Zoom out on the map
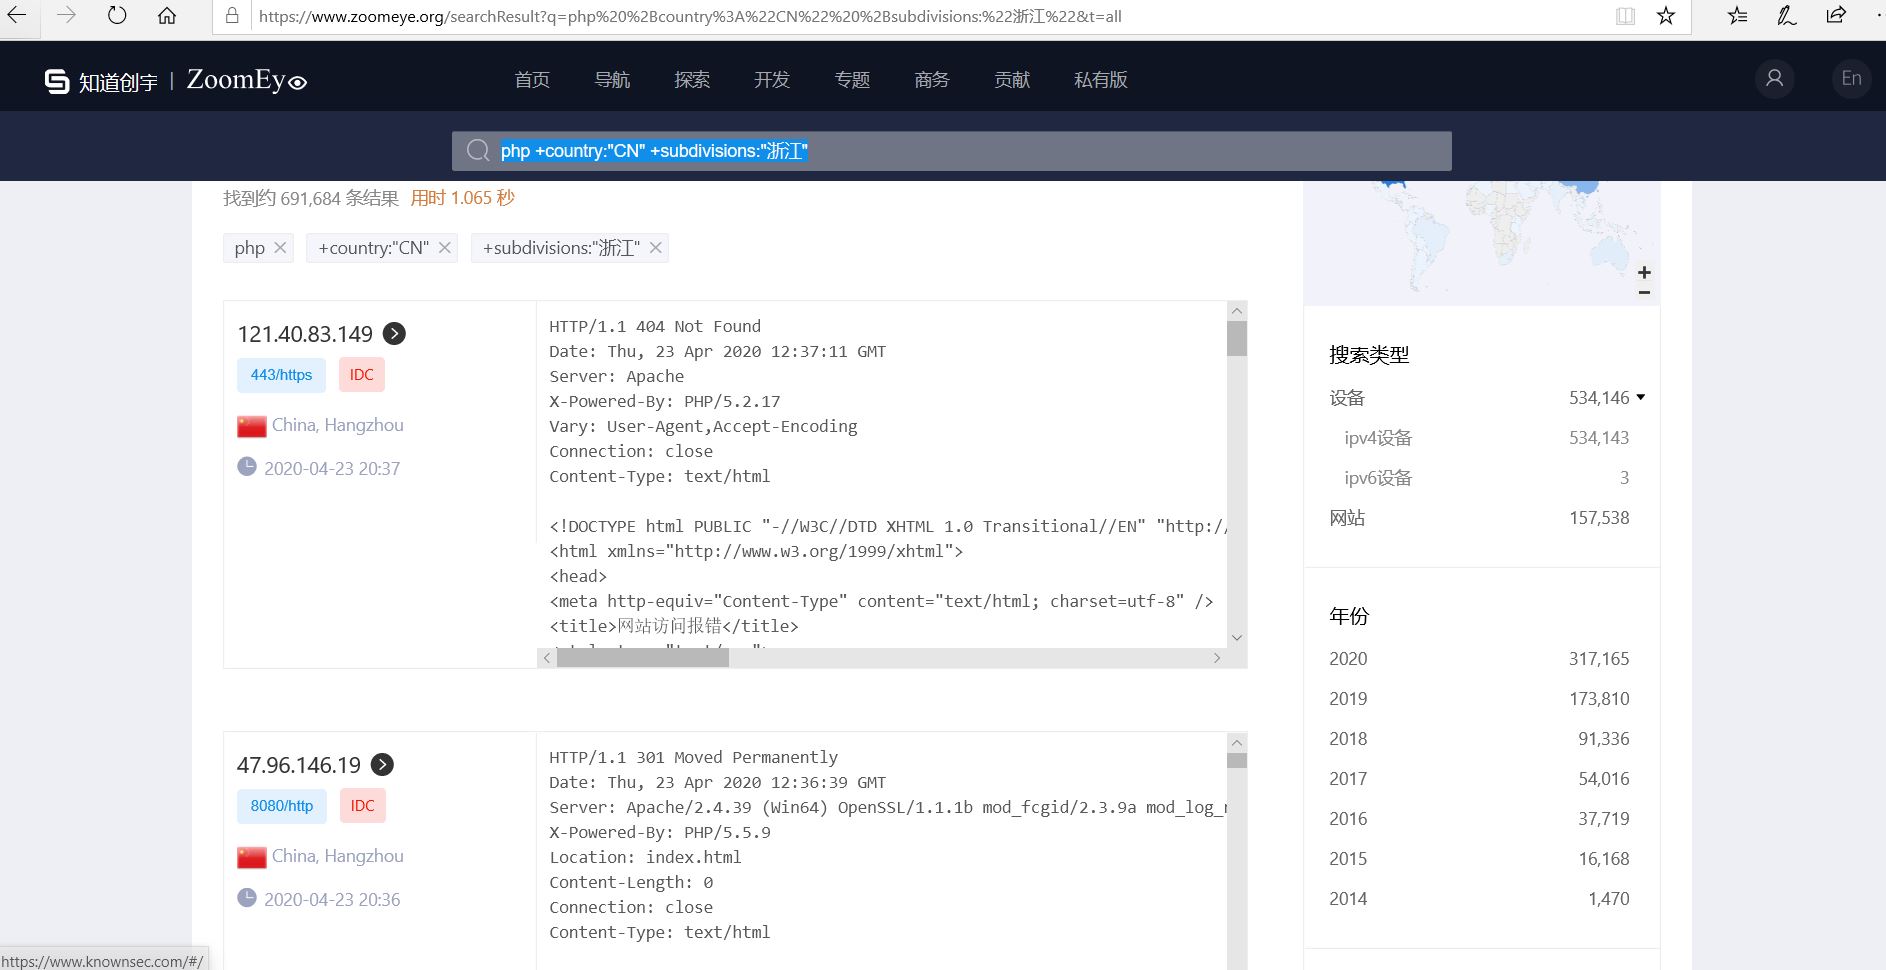The image size is (1886, 970). 1644,292
